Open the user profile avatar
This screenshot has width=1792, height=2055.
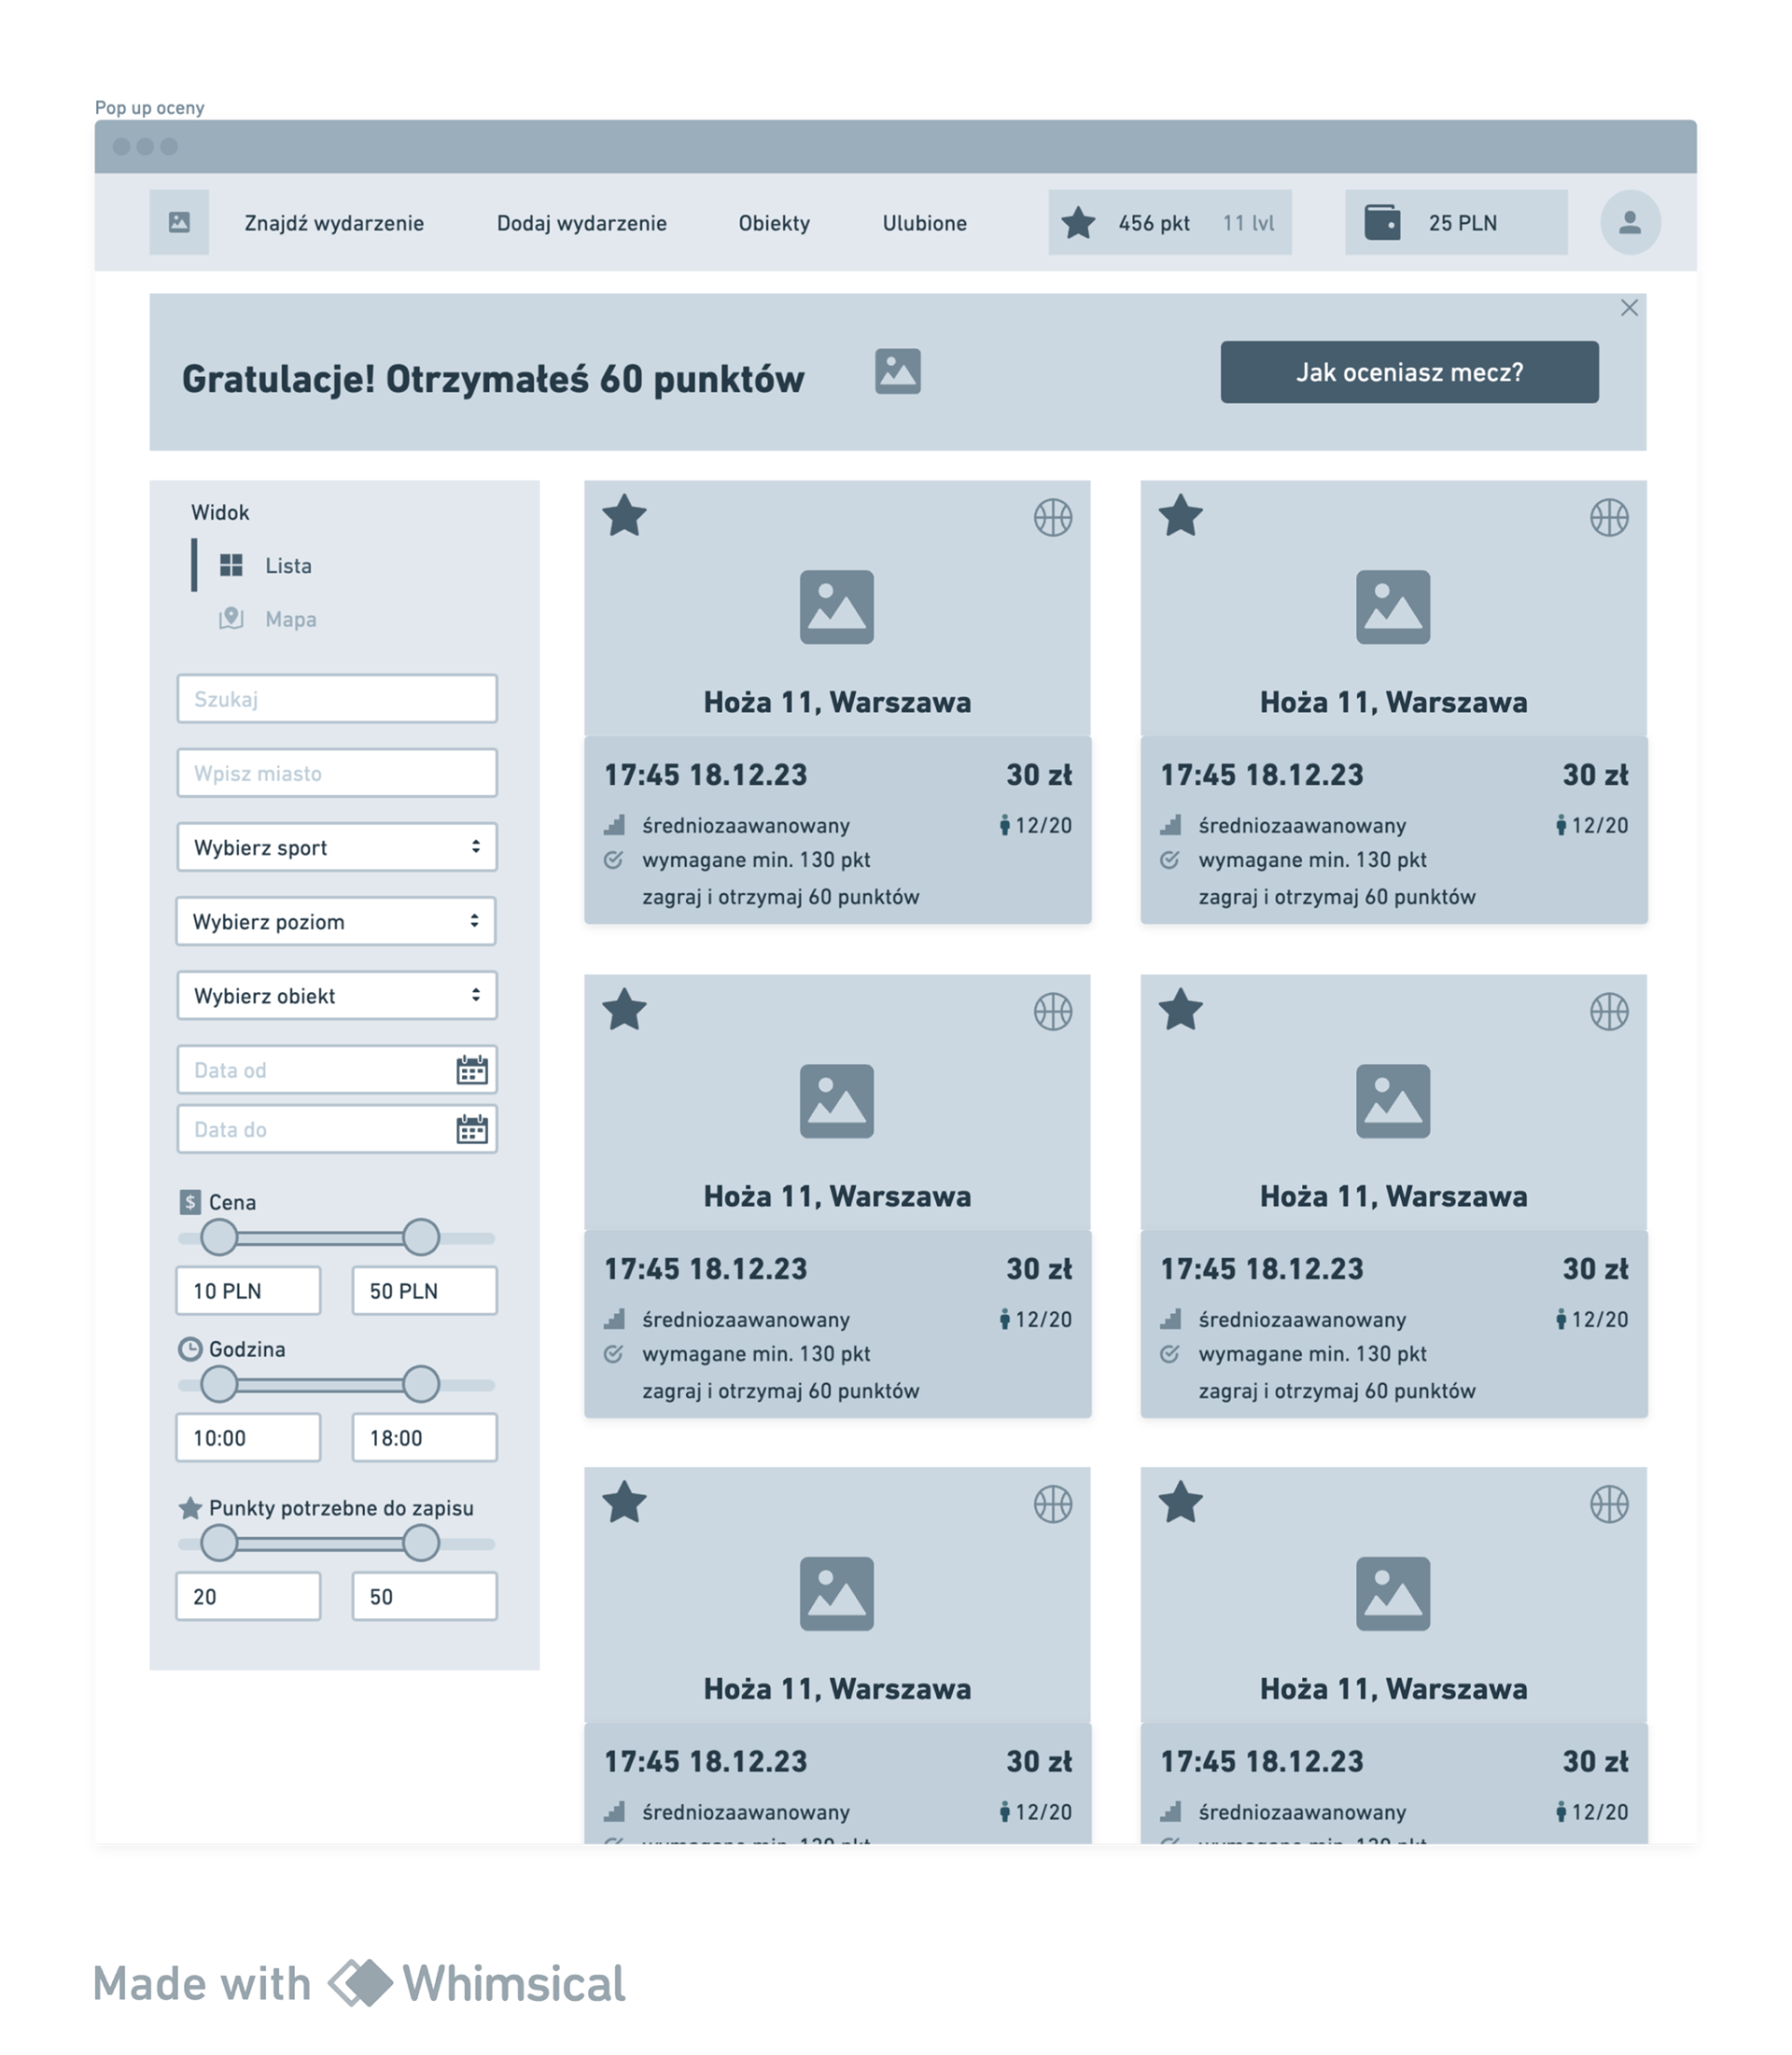click(1630, 222)
